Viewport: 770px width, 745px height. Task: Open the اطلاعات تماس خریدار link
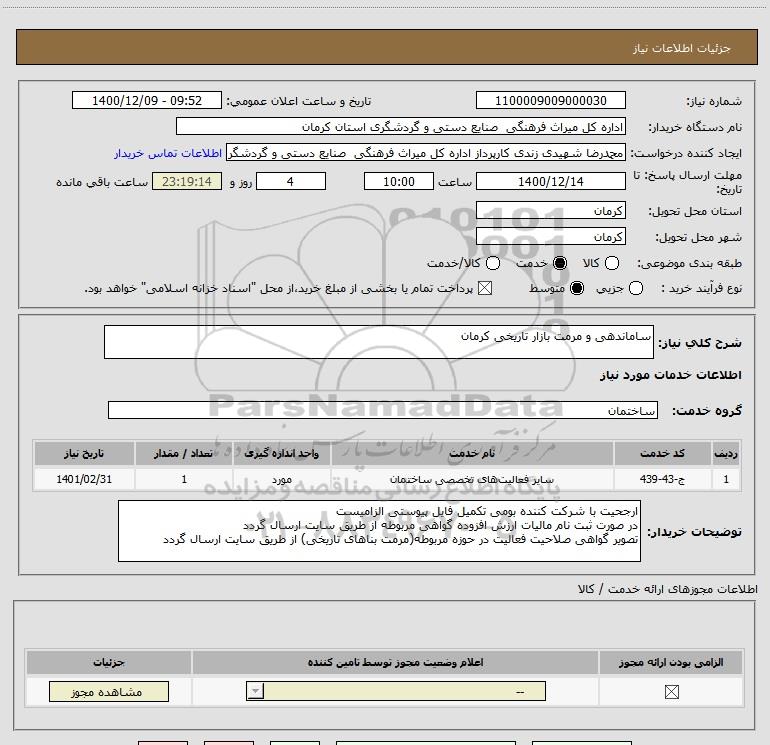tap(168, 153)
